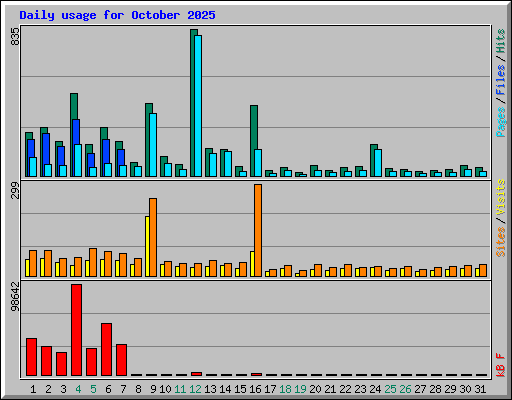Click day 4 on the x-axis
Screen dimensions: 512x400
(x=78, y=389)
